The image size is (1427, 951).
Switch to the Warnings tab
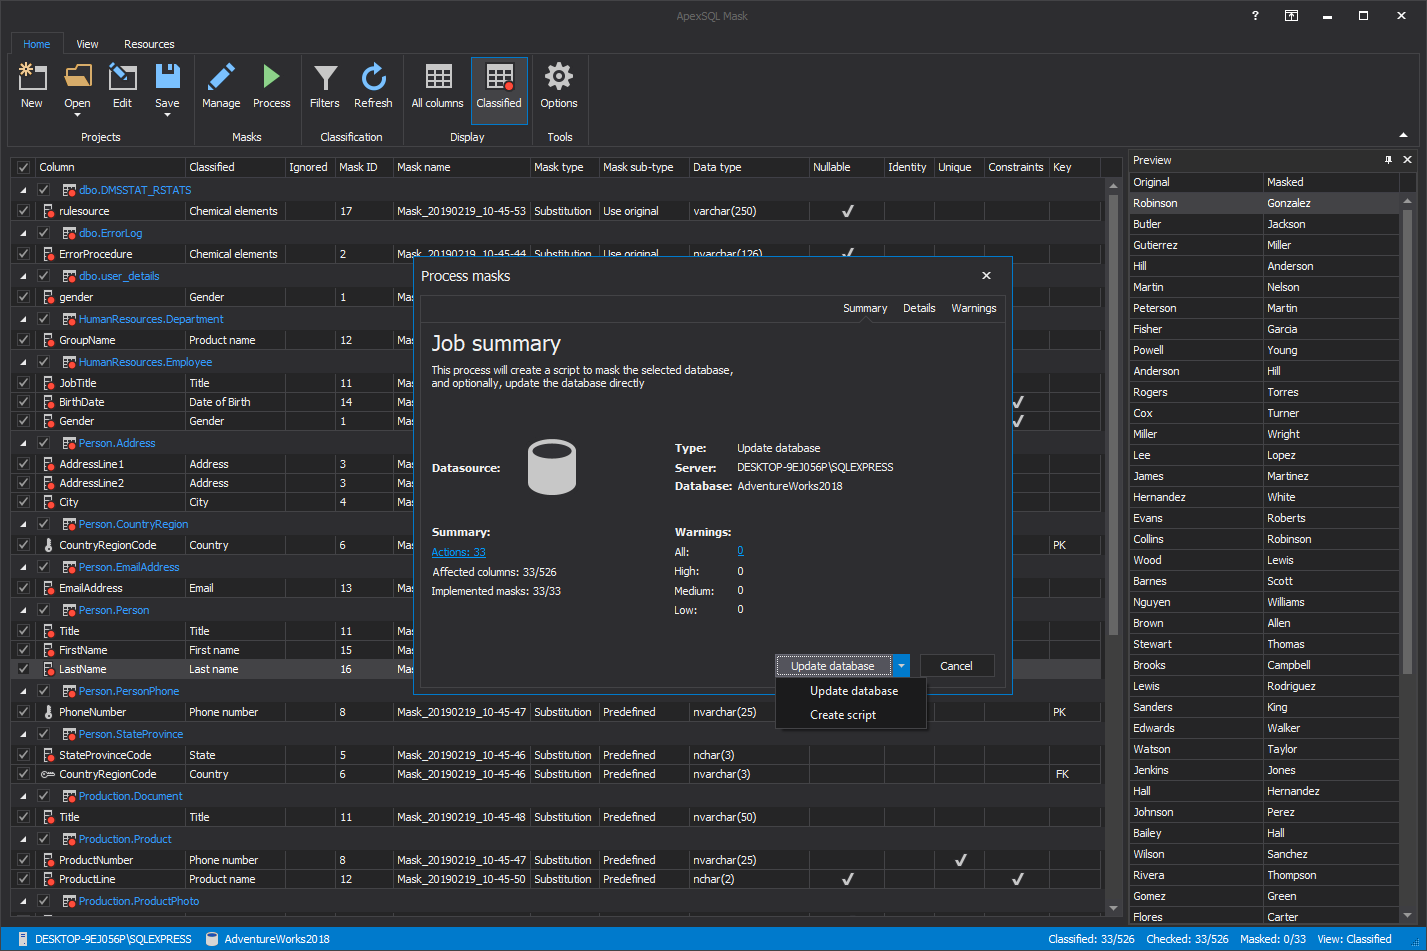pyautogui.click(x=972, y=308)
